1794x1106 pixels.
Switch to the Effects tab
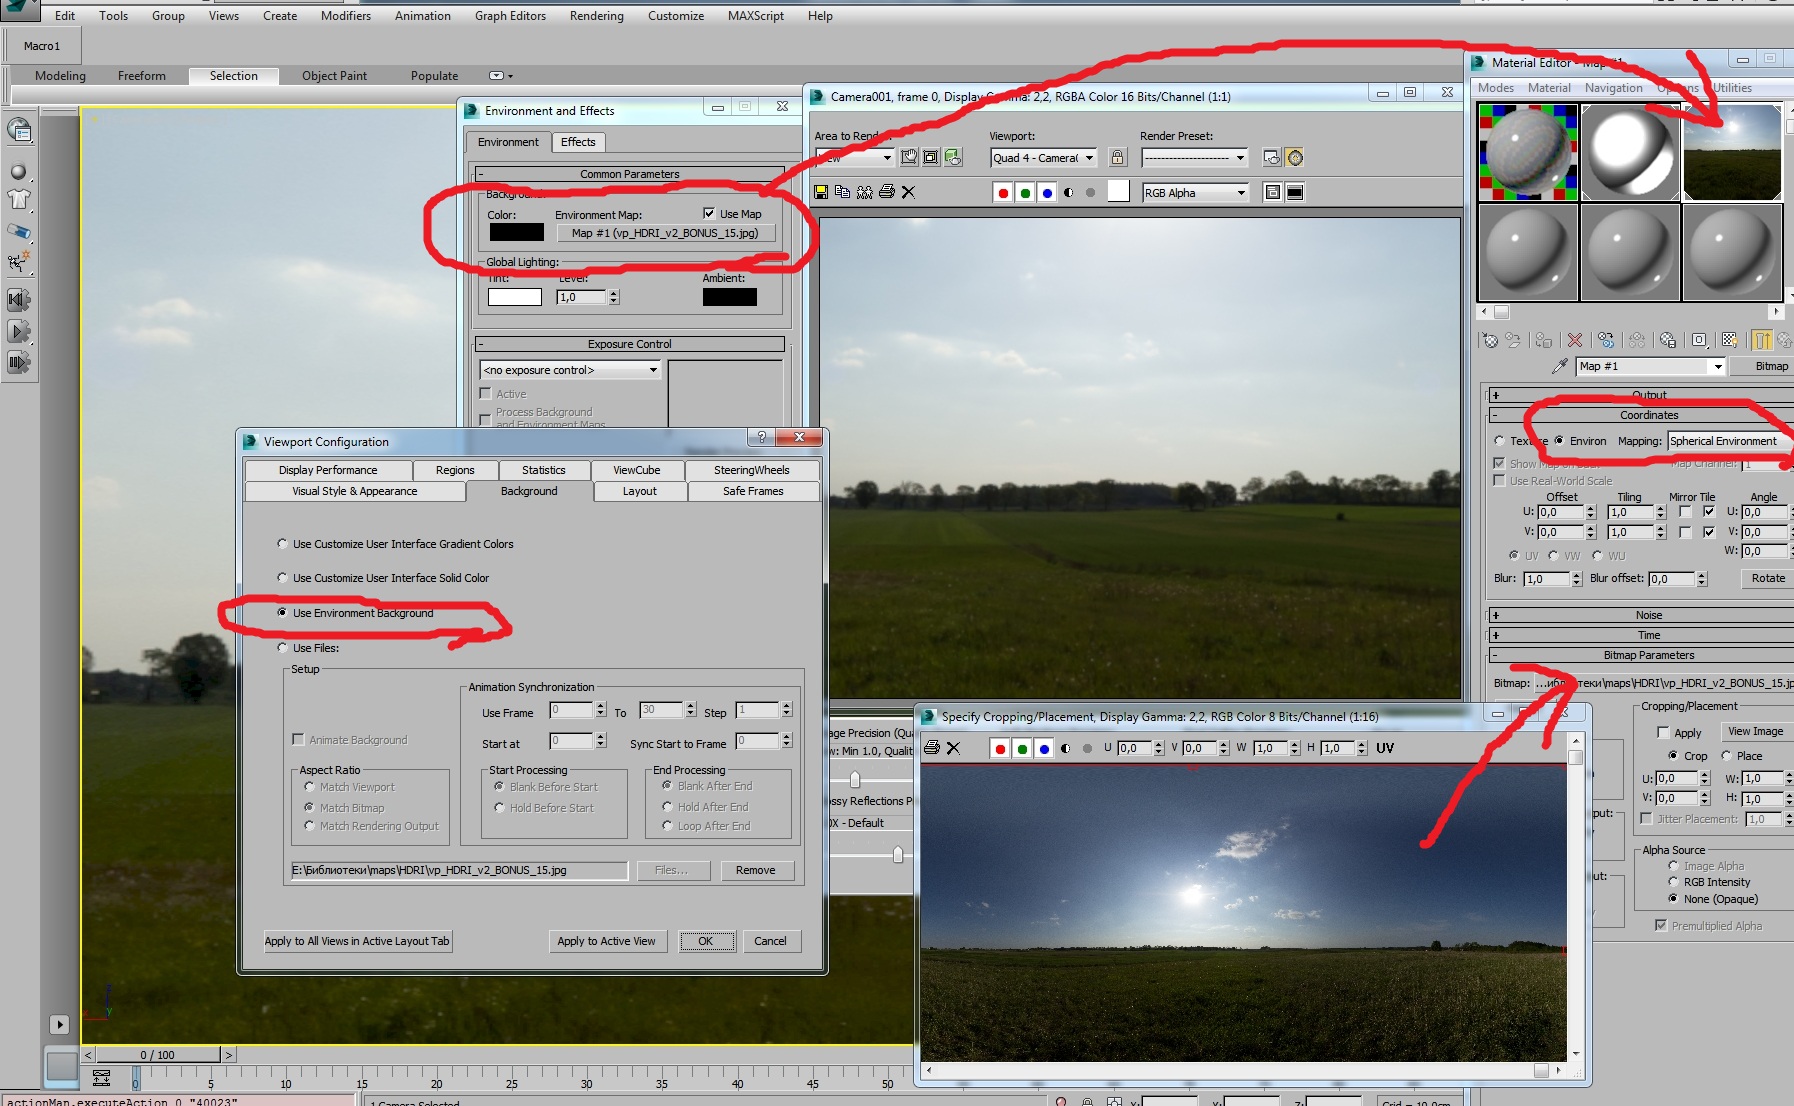[x=578, y=142]
